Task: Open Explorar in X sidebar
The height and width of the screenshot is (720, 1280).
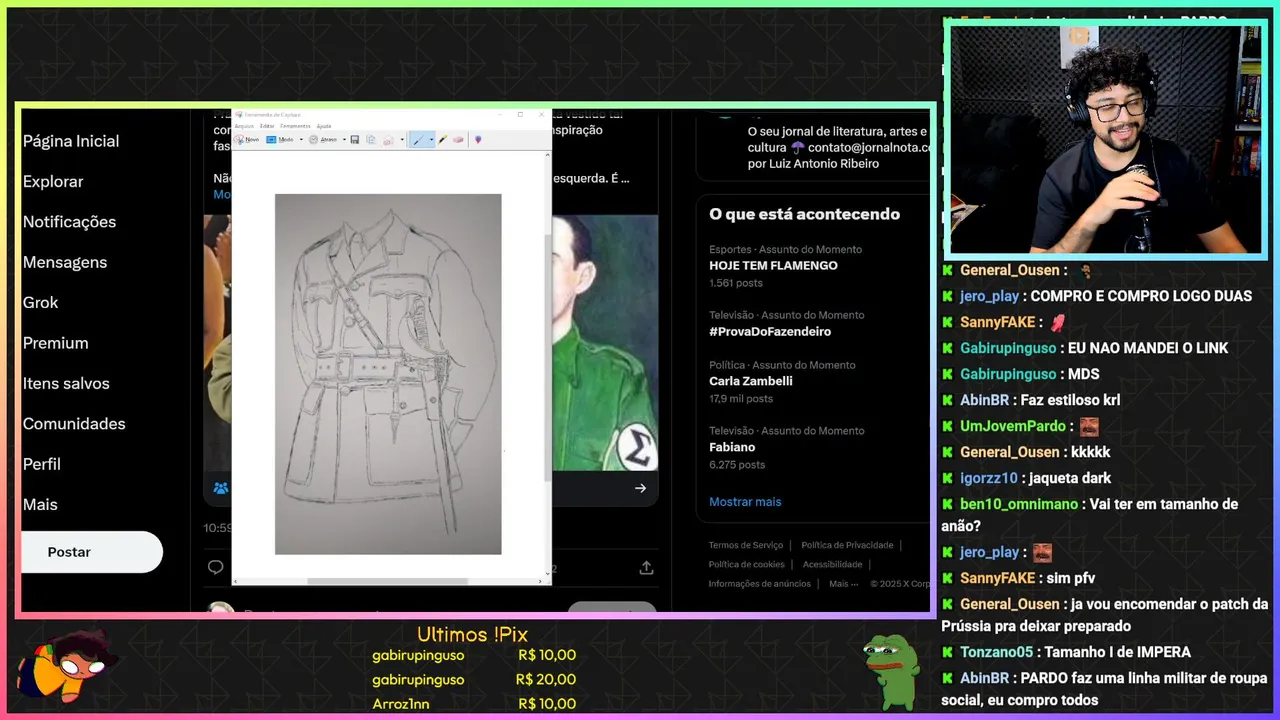Action: point(53,181)
